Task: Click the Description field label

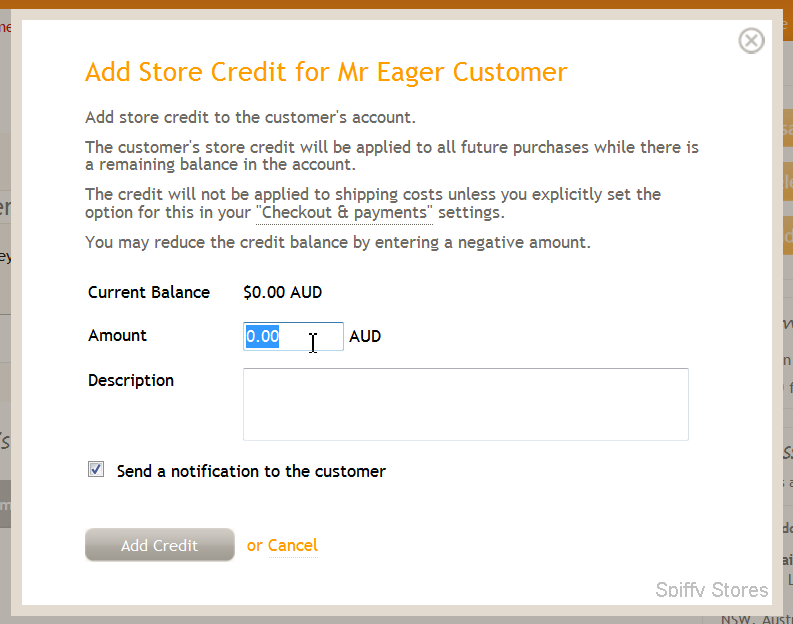Action: 131,380
